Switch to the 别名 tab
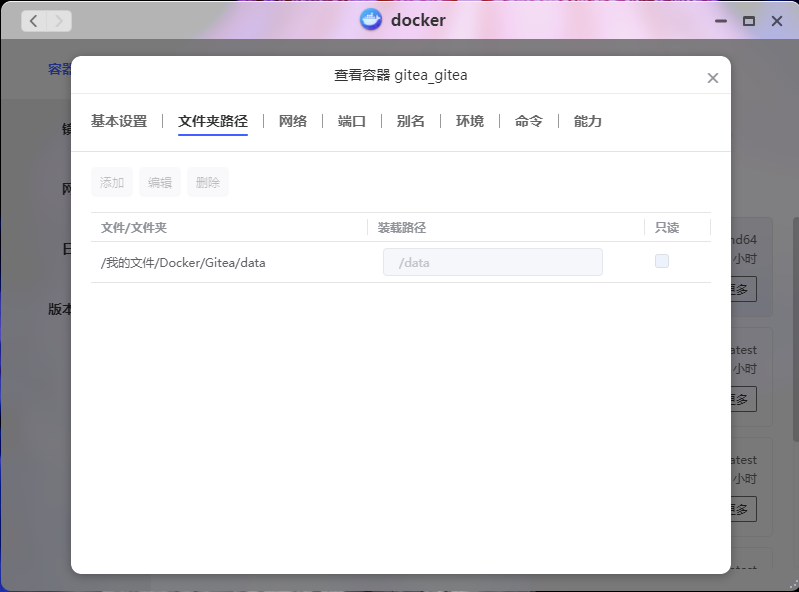The height and width of the screenshot is (592, 799). click(411, 121)
